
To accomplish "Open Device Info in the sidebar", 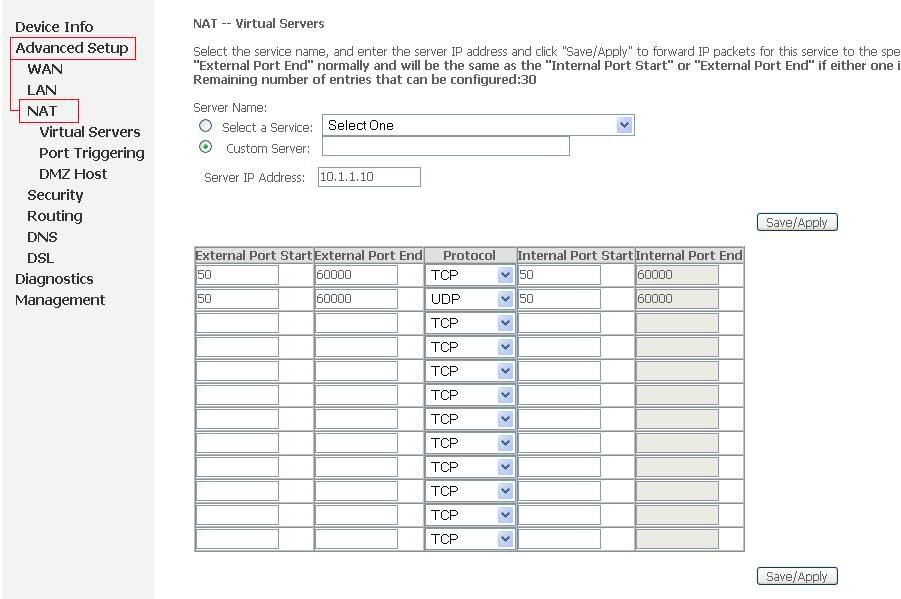I will [54, 27].
